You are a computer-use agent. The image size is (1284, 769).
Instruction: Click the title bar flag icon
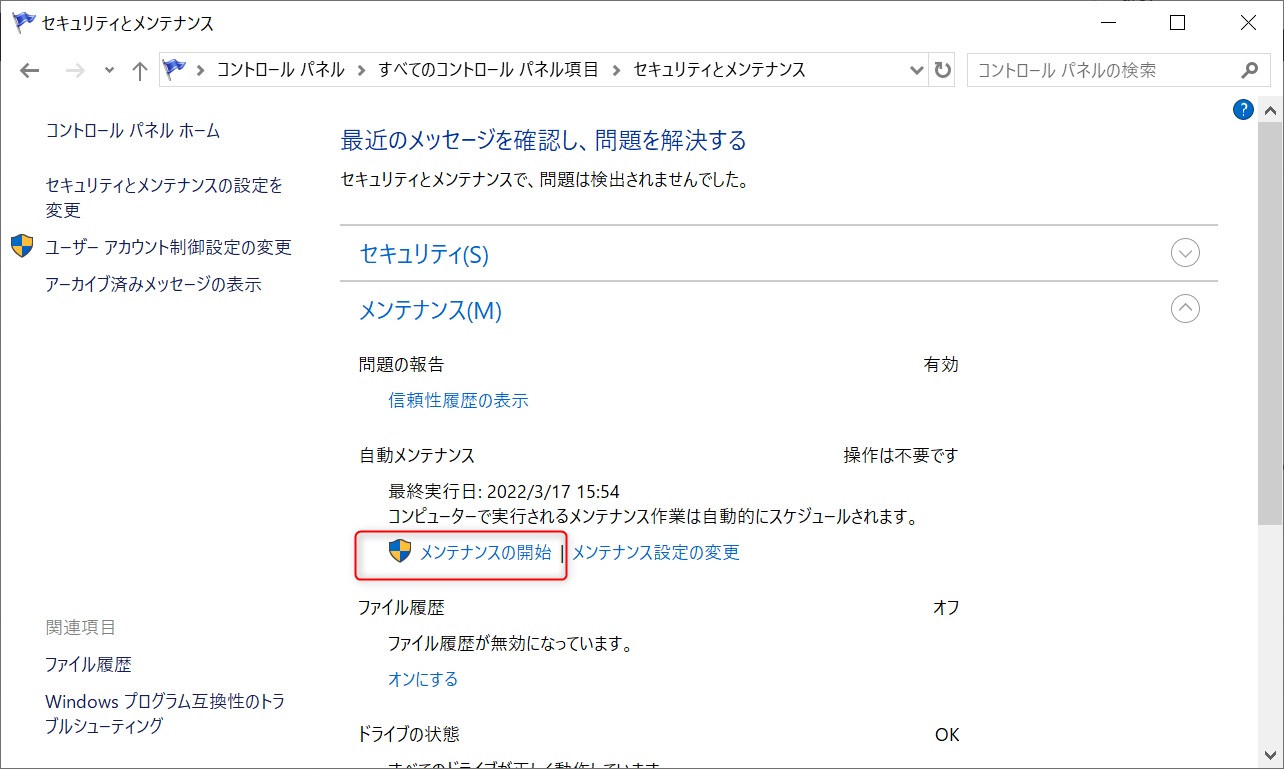pos(22,22)
